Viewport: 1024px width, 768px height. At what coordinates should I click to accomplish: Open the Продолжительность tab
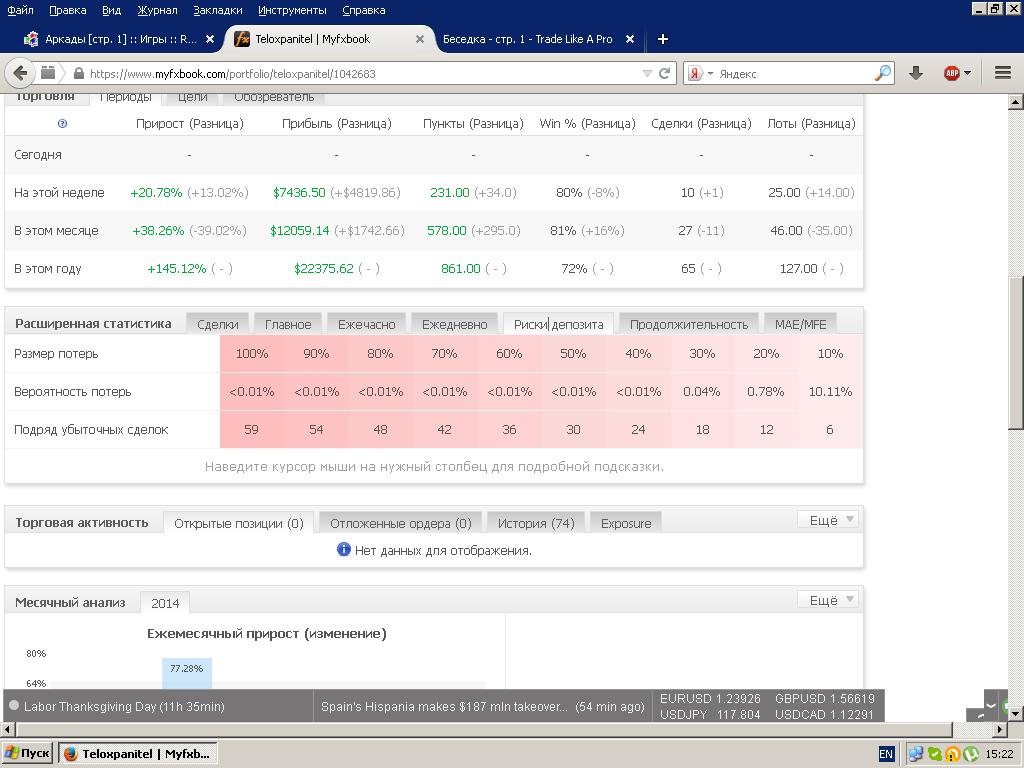pyautogui.click(x=688, y=324)
